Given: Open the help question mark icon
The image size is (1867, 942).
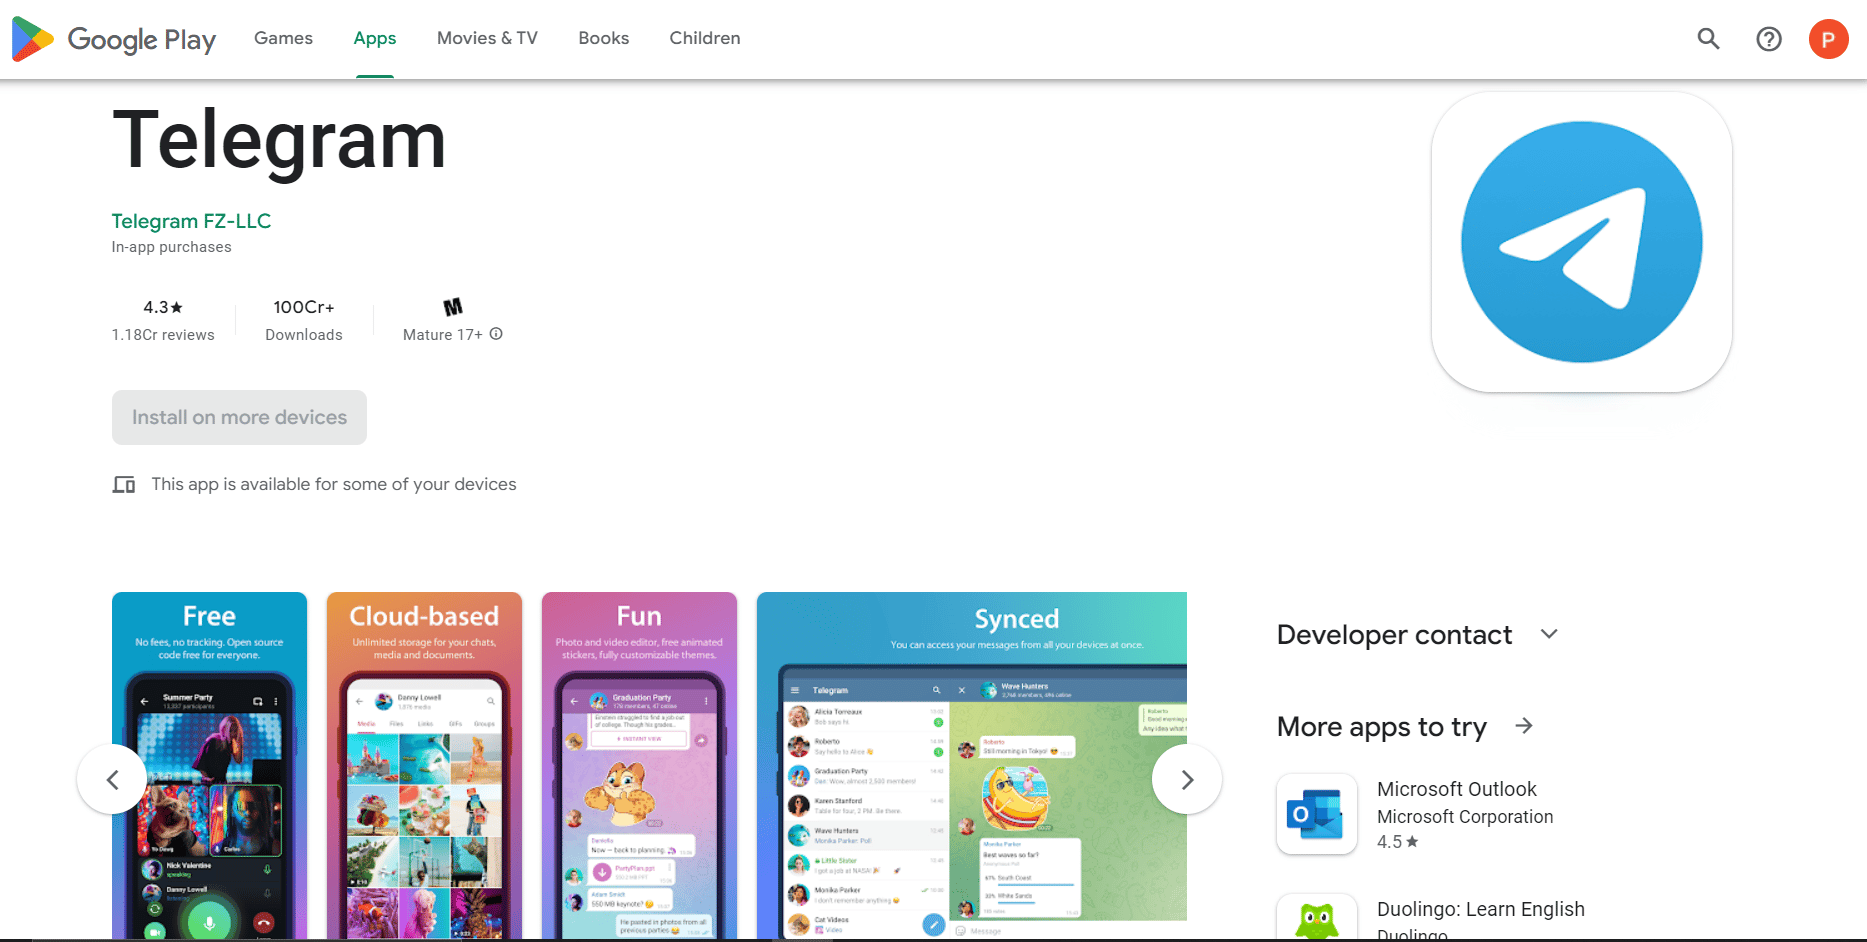Looking at the screenshot, I should (1769, 39).
